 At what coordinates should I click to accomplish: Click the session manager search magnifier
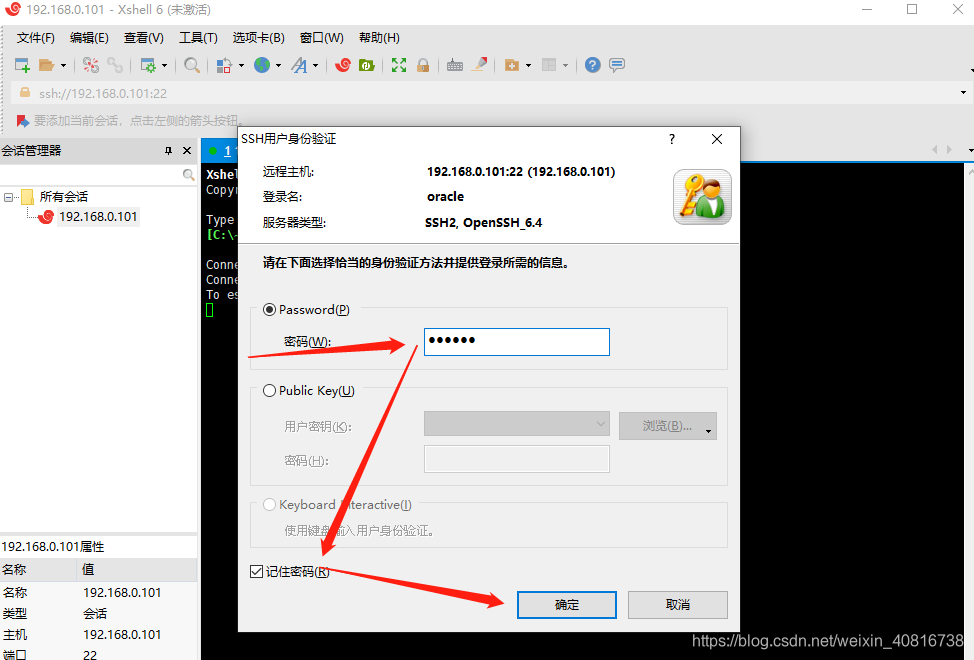coord(189,175)
